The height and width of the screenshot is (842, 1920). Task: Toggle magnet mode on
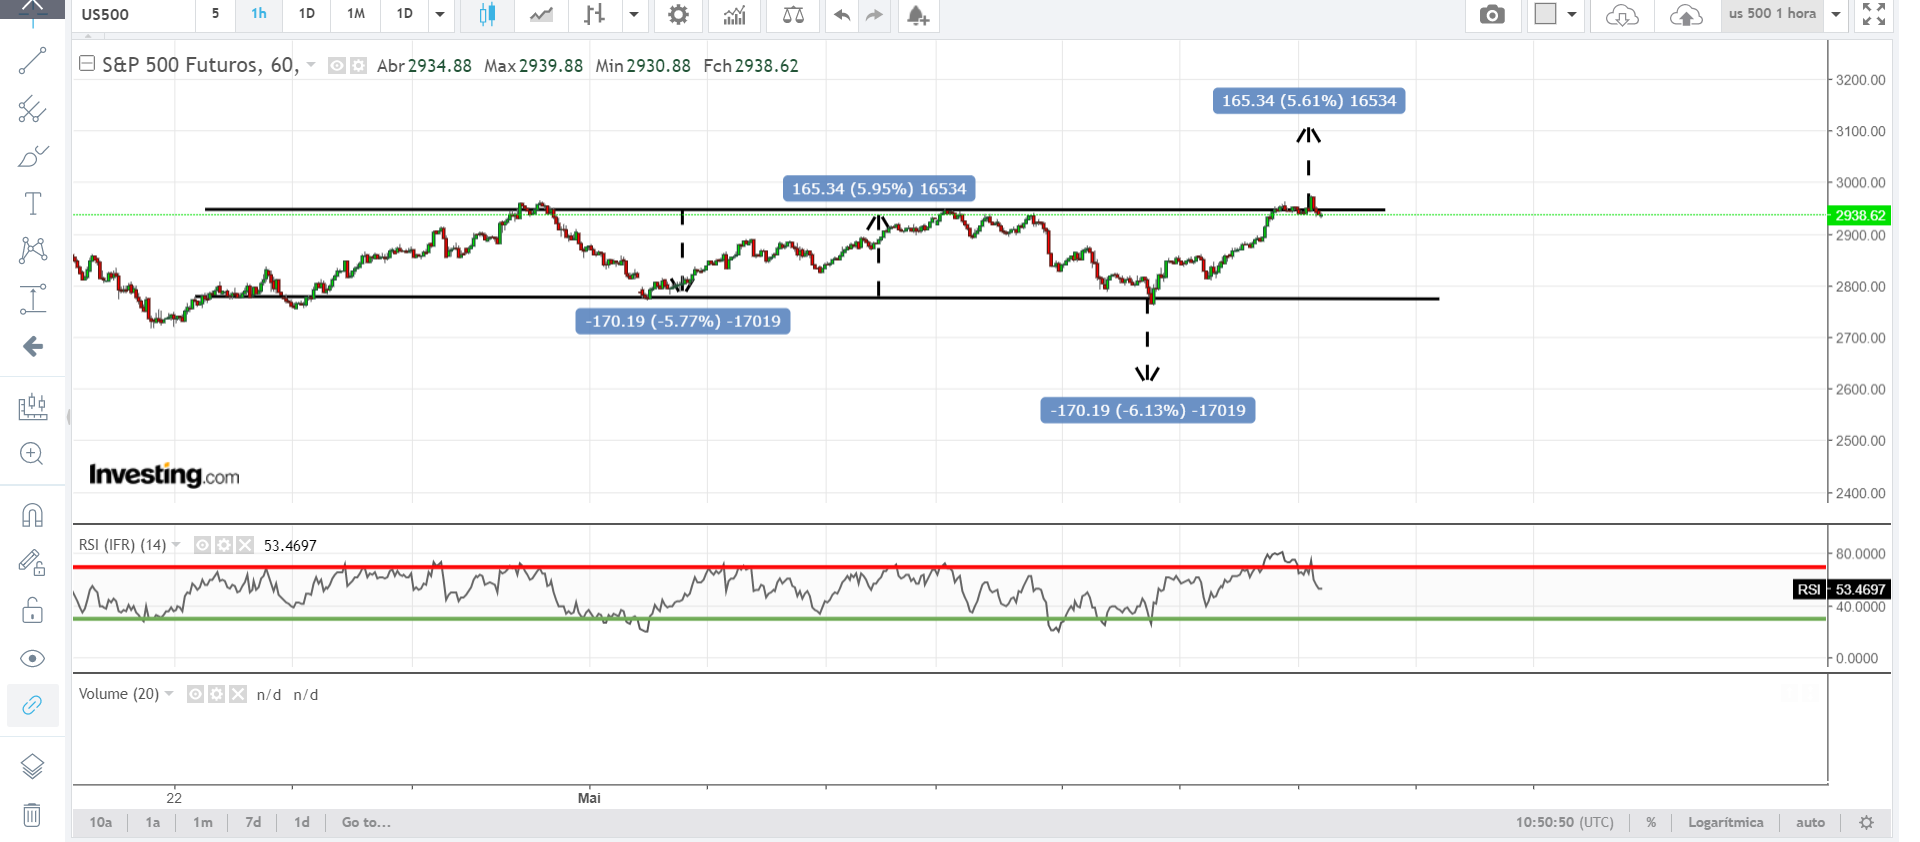(x=32, y=515)
